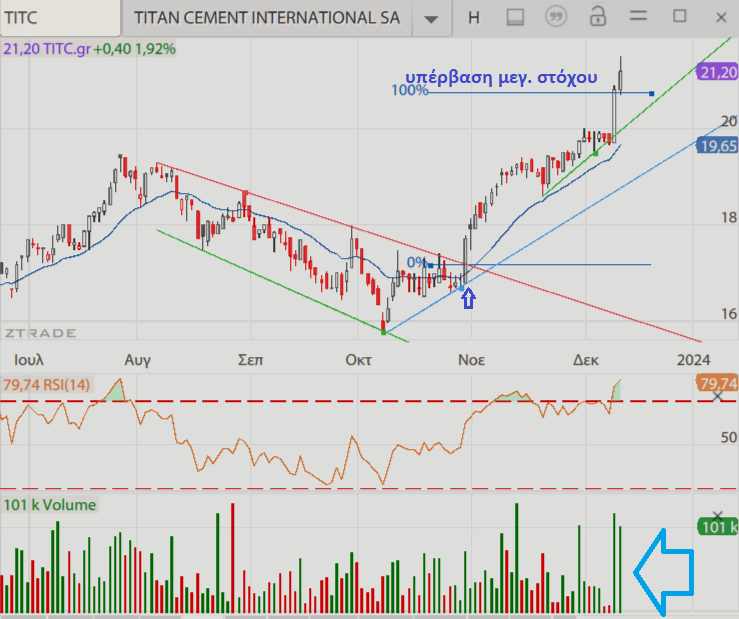Click the 19,65 moving average axis tag
This screenshot has height=619, width=739.
coord(717,146)
